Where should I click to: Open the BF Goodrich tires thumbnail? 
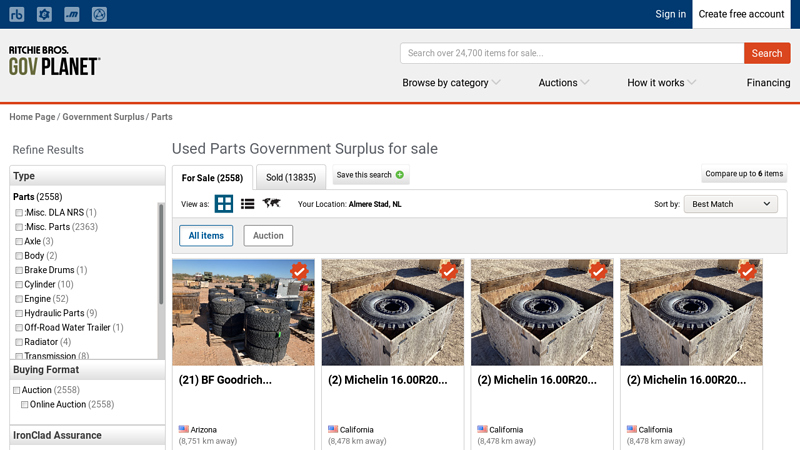point(243,312)
